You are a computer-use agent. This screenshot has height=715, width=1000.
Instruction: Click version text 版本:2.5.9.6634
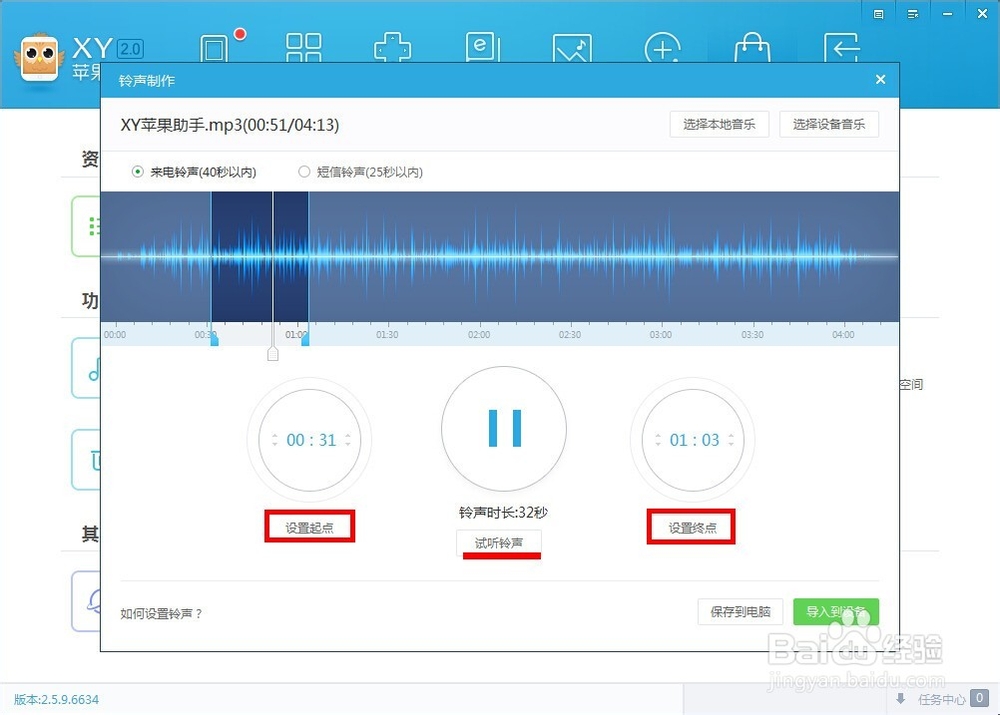point(56,699)
